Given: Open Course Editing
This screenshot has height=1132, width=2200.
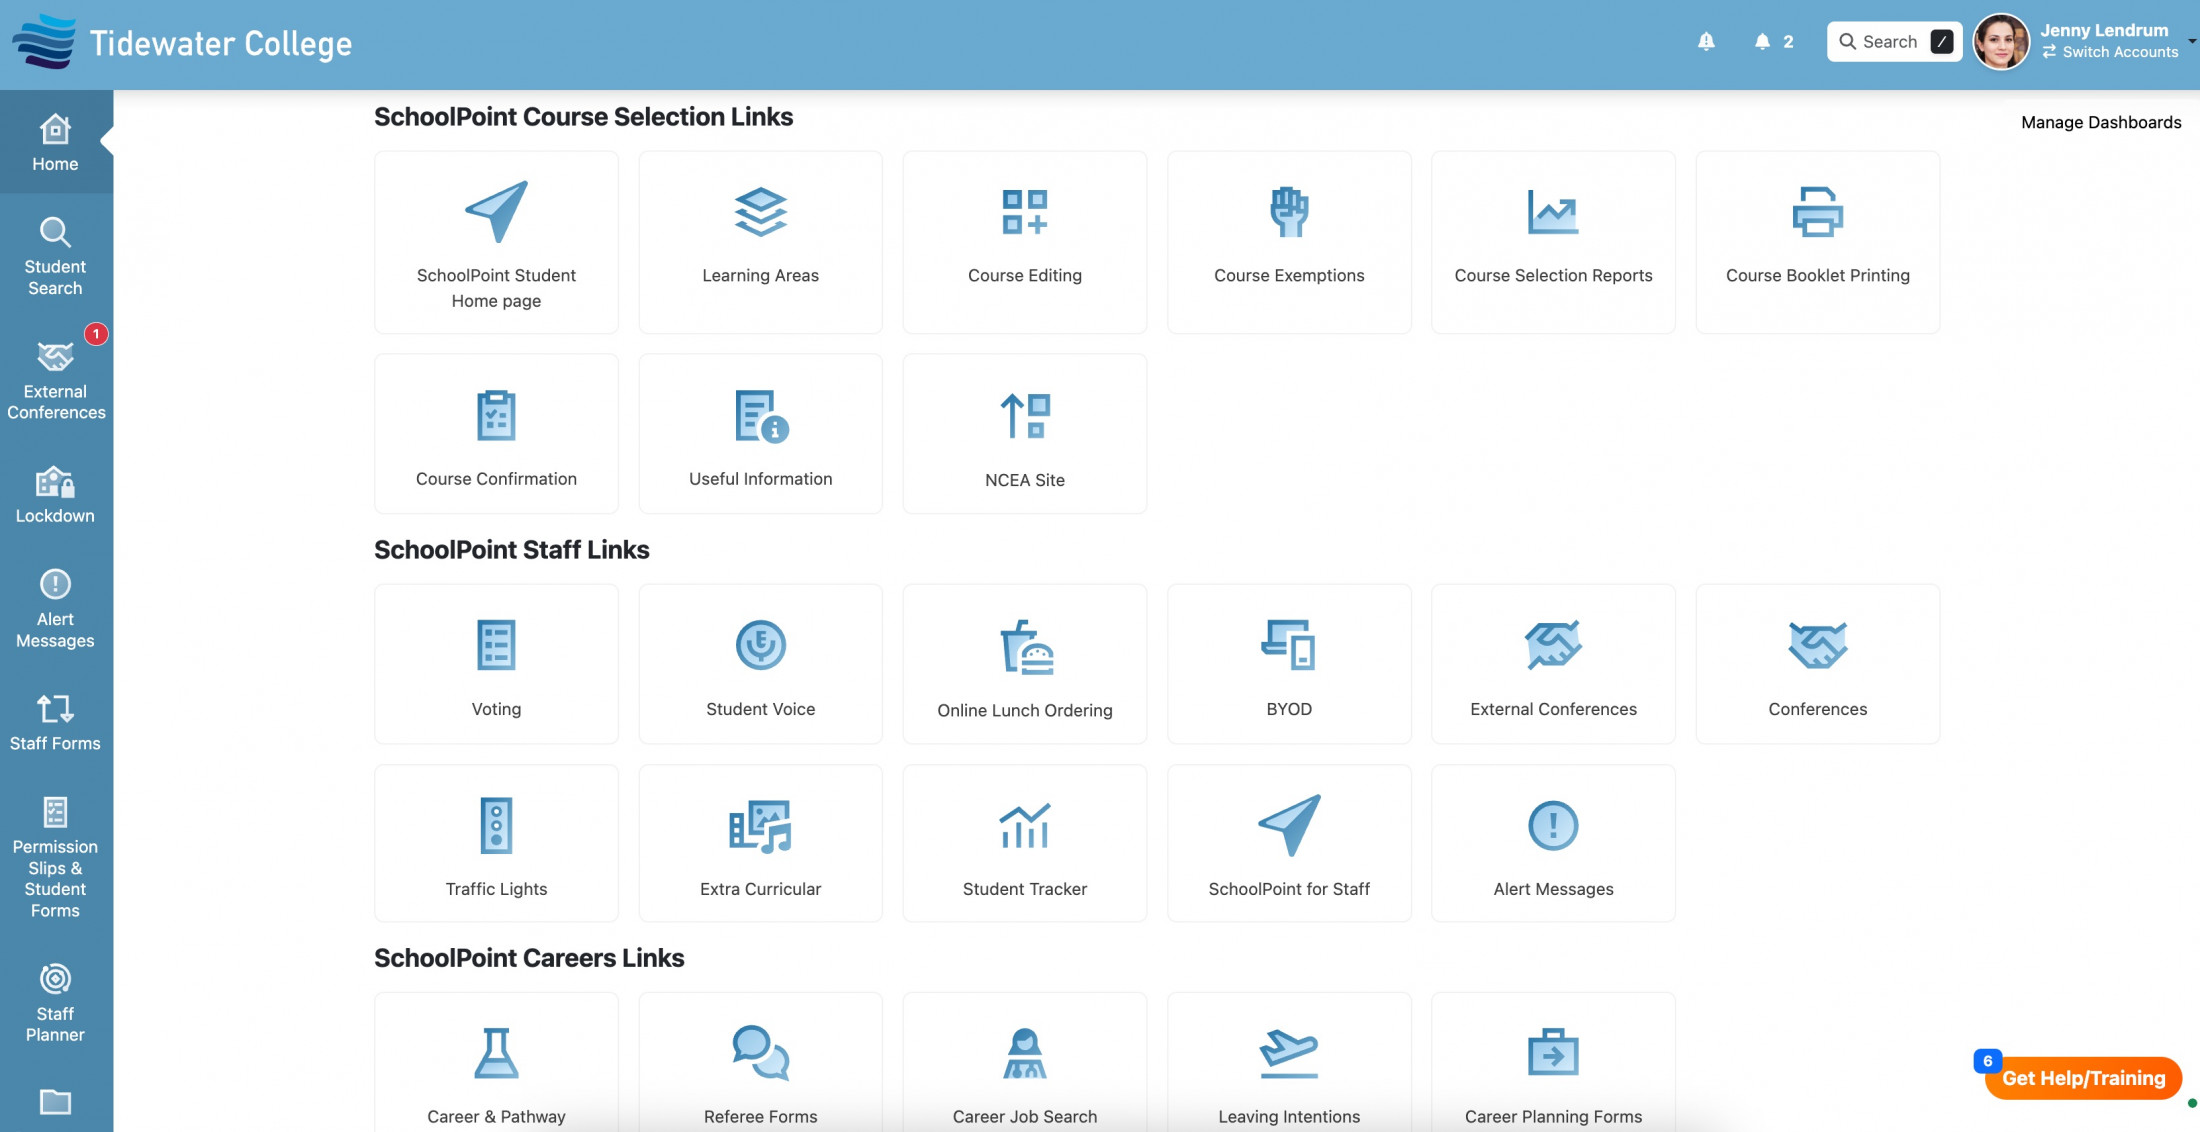Looking at the screenshot, I should 1024,240.
